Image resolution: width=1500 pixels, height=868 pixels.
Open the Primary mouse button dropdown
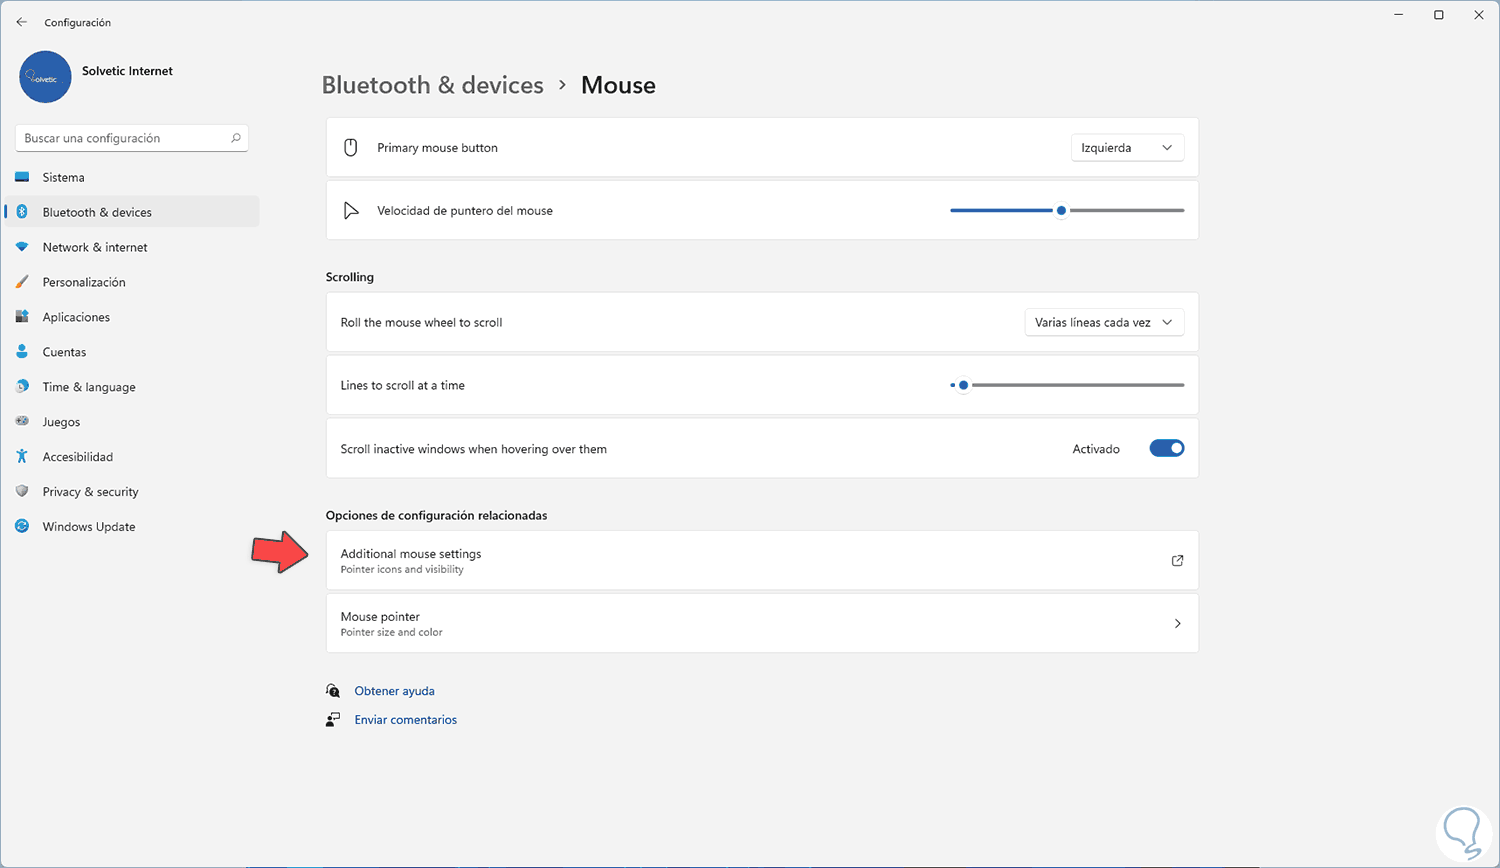1127,148
